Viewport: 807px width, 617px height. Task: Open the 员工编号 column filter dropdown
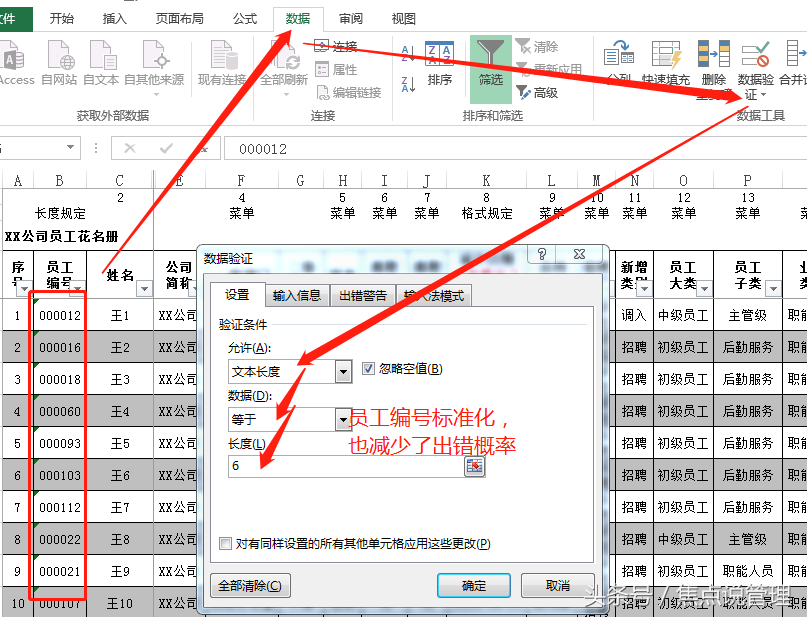coord(78,288)
